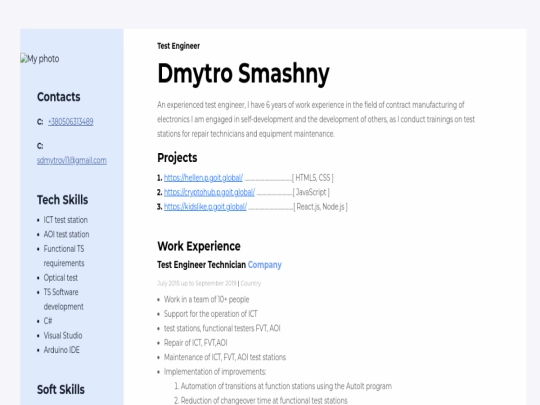Click the Tech Skills heading

tap(62, 200)
